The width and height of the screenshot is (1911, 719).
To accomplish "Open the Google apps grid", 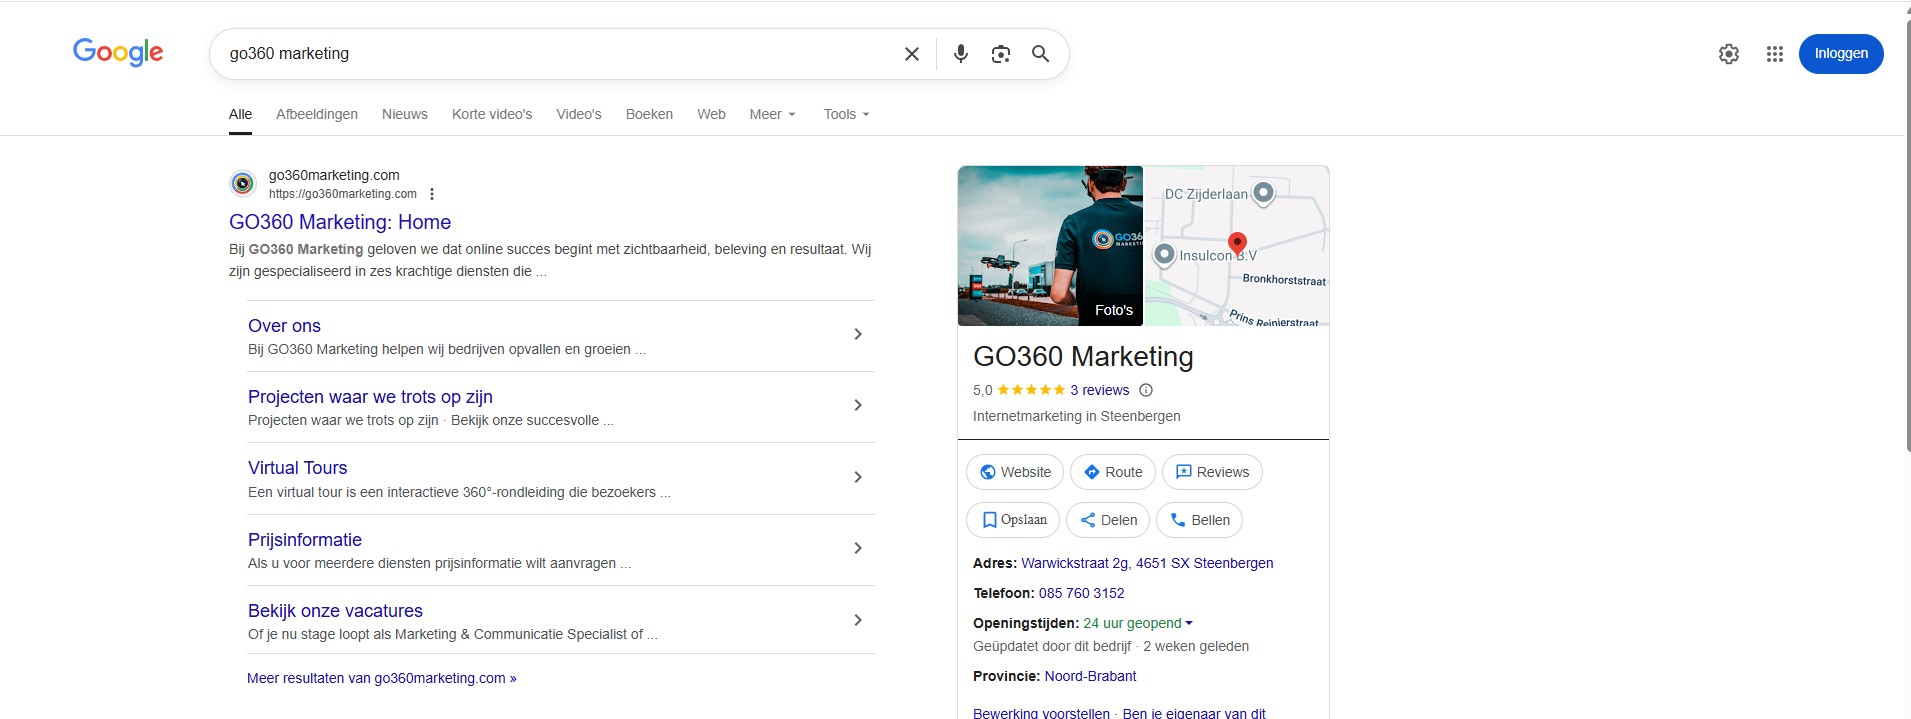I will tap(1774, 54).
